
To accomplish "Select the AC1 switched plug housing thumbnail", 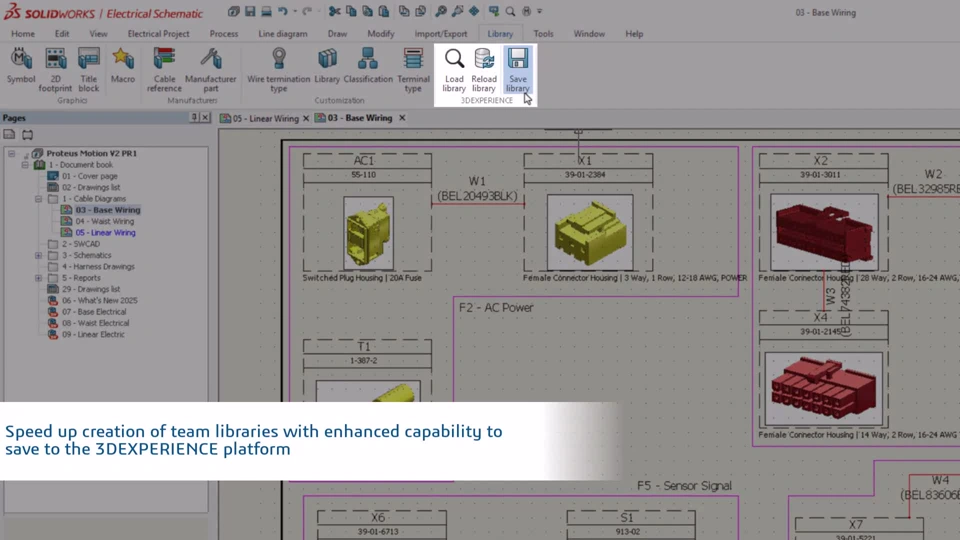I will point(369,233).
